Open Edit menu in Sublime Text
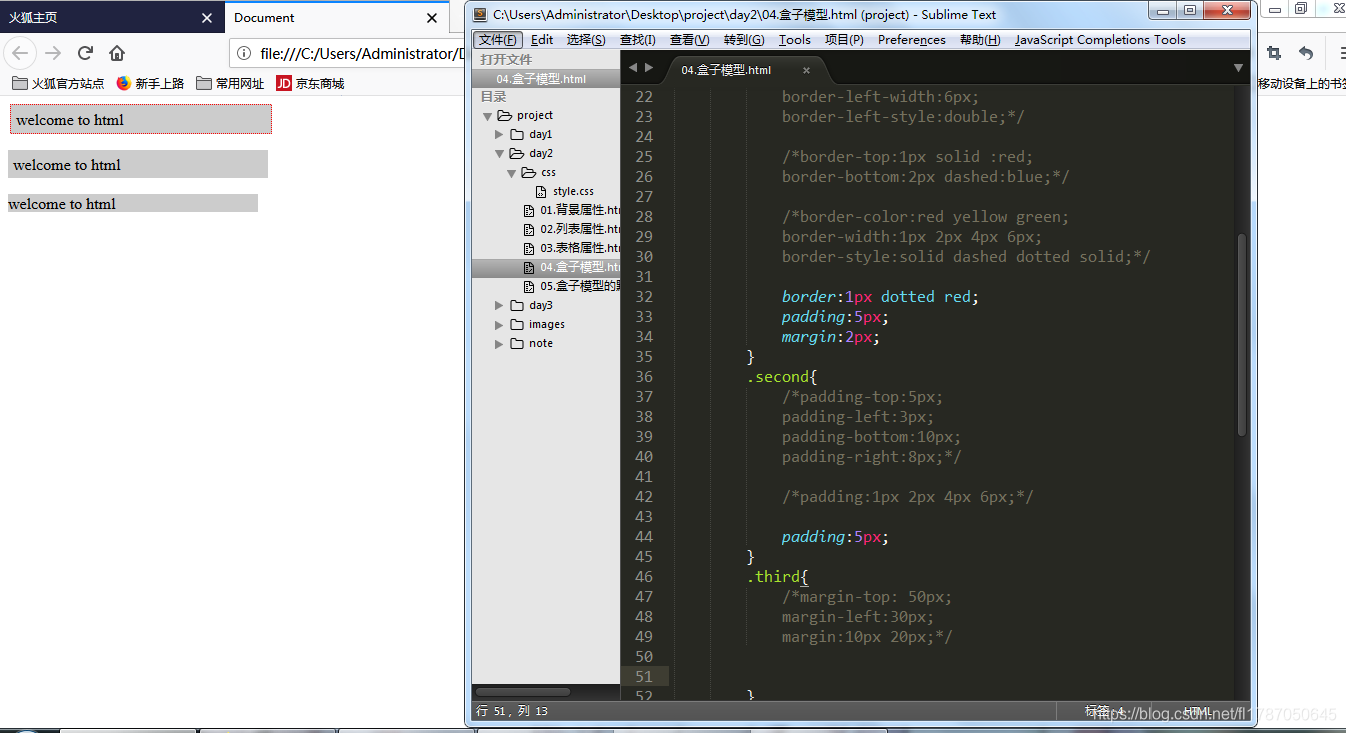This screenshot has height=733, width=1346. point(542,40)
